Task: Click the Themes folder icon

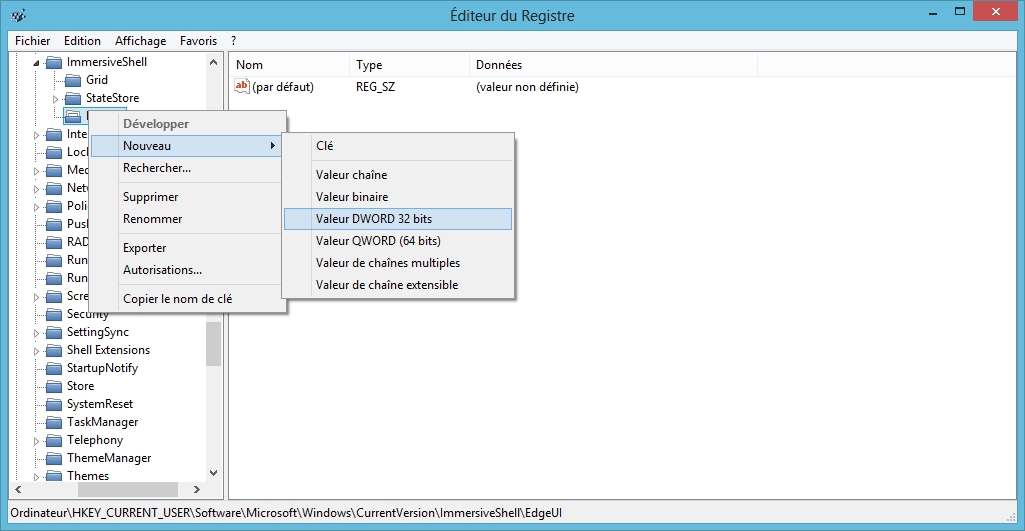Action: (x=54, y=476)
